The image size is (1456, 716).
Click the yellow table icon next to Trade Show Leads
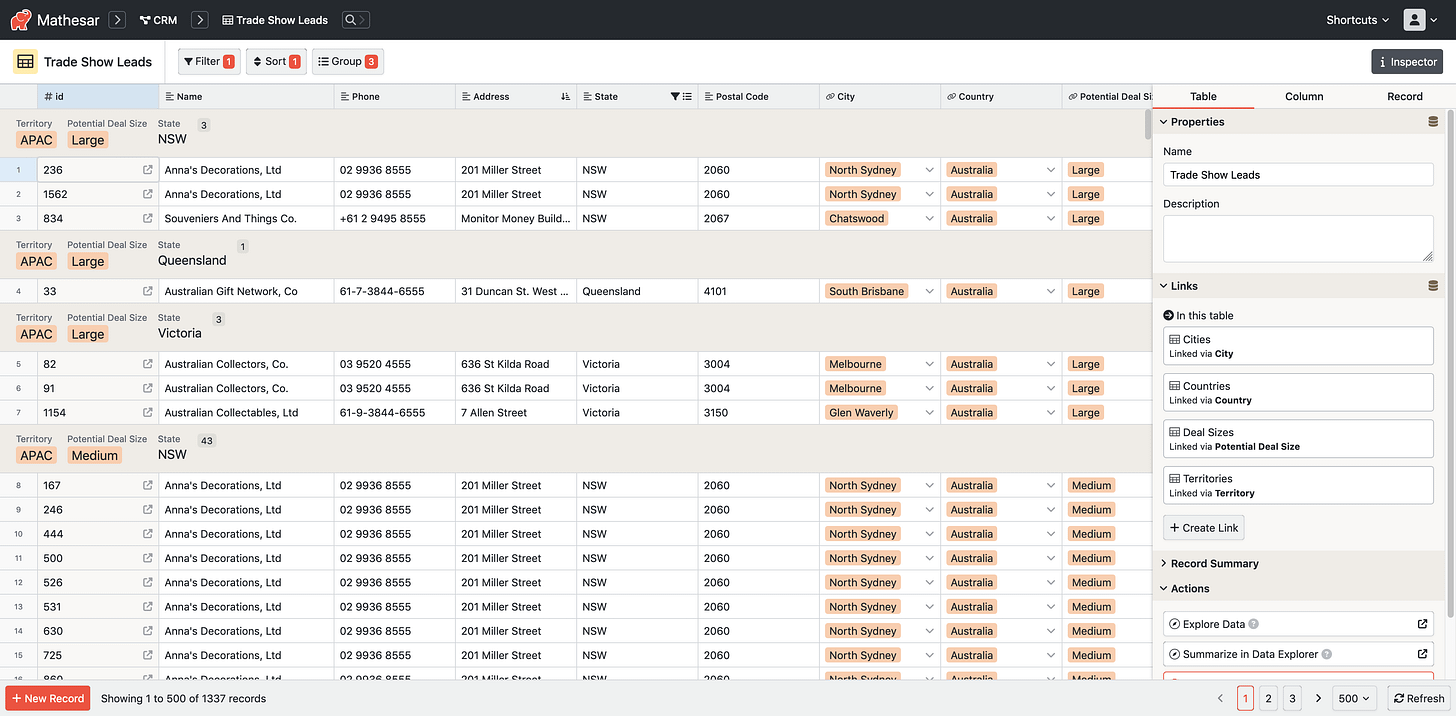tap(24, 61)
